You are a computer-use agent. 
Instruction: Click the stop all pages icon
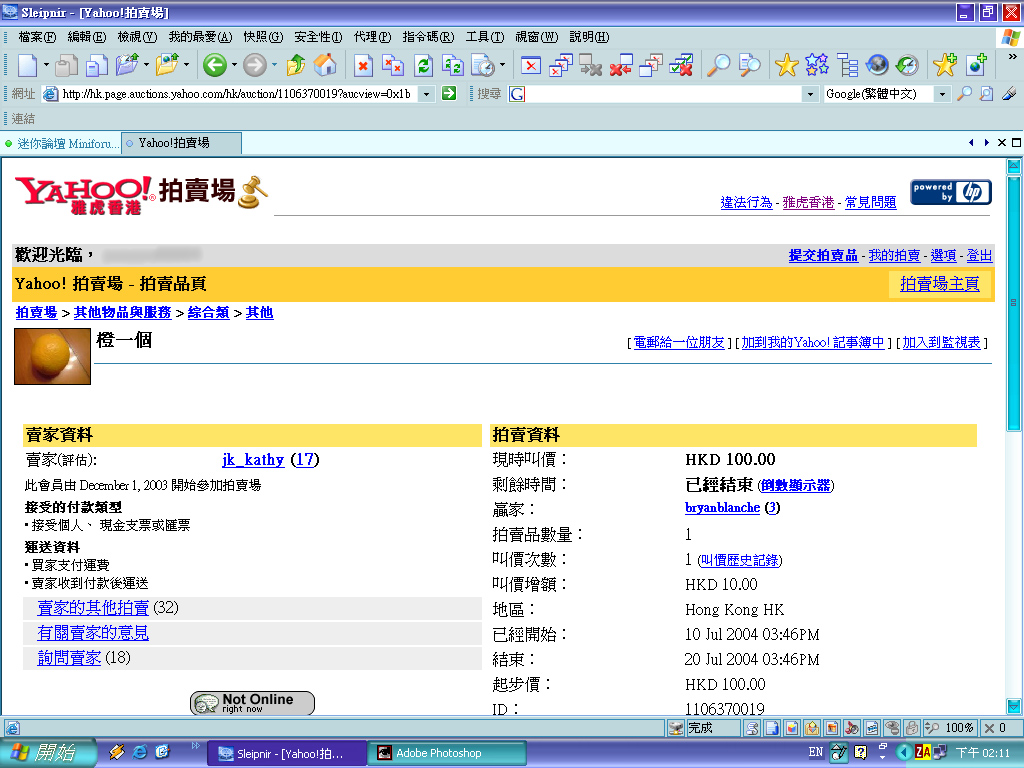393,65
